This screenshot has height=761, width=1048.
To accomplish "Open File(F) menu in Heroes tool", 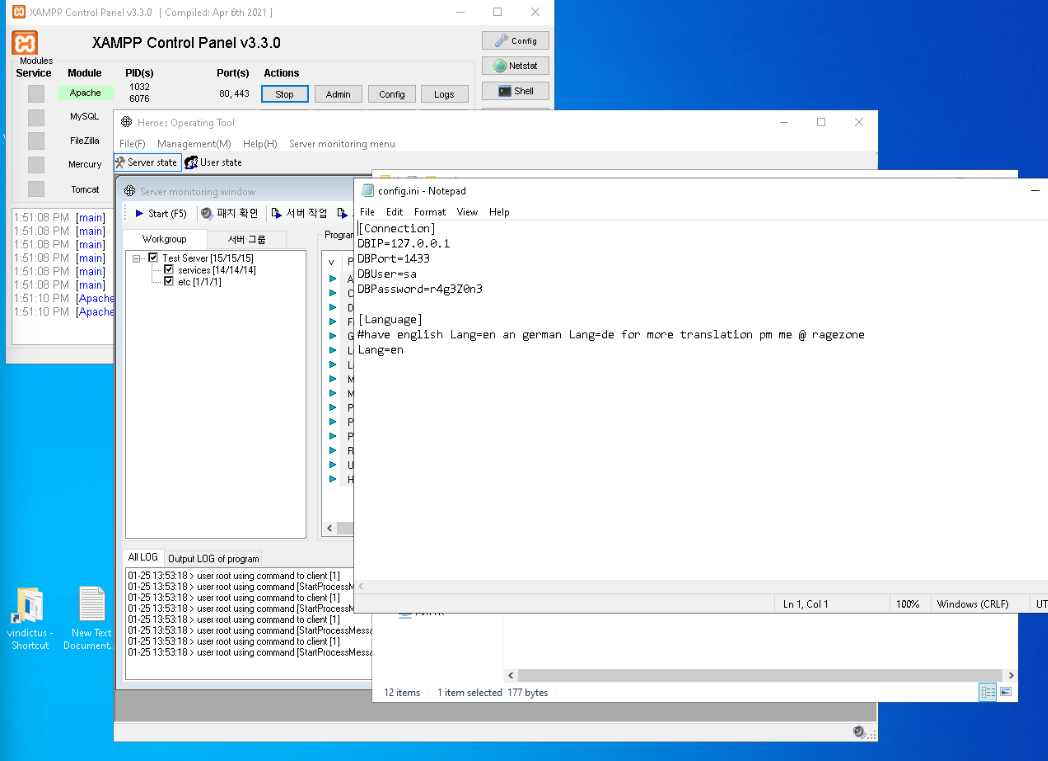I will click(x=132, y=144).
